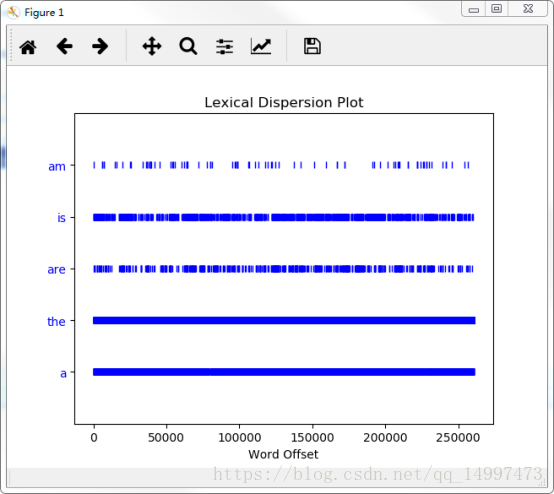Open the Edit axis and curve parameters tool
The width and height of the screenshot is (554, 494).
click(261, 46)
